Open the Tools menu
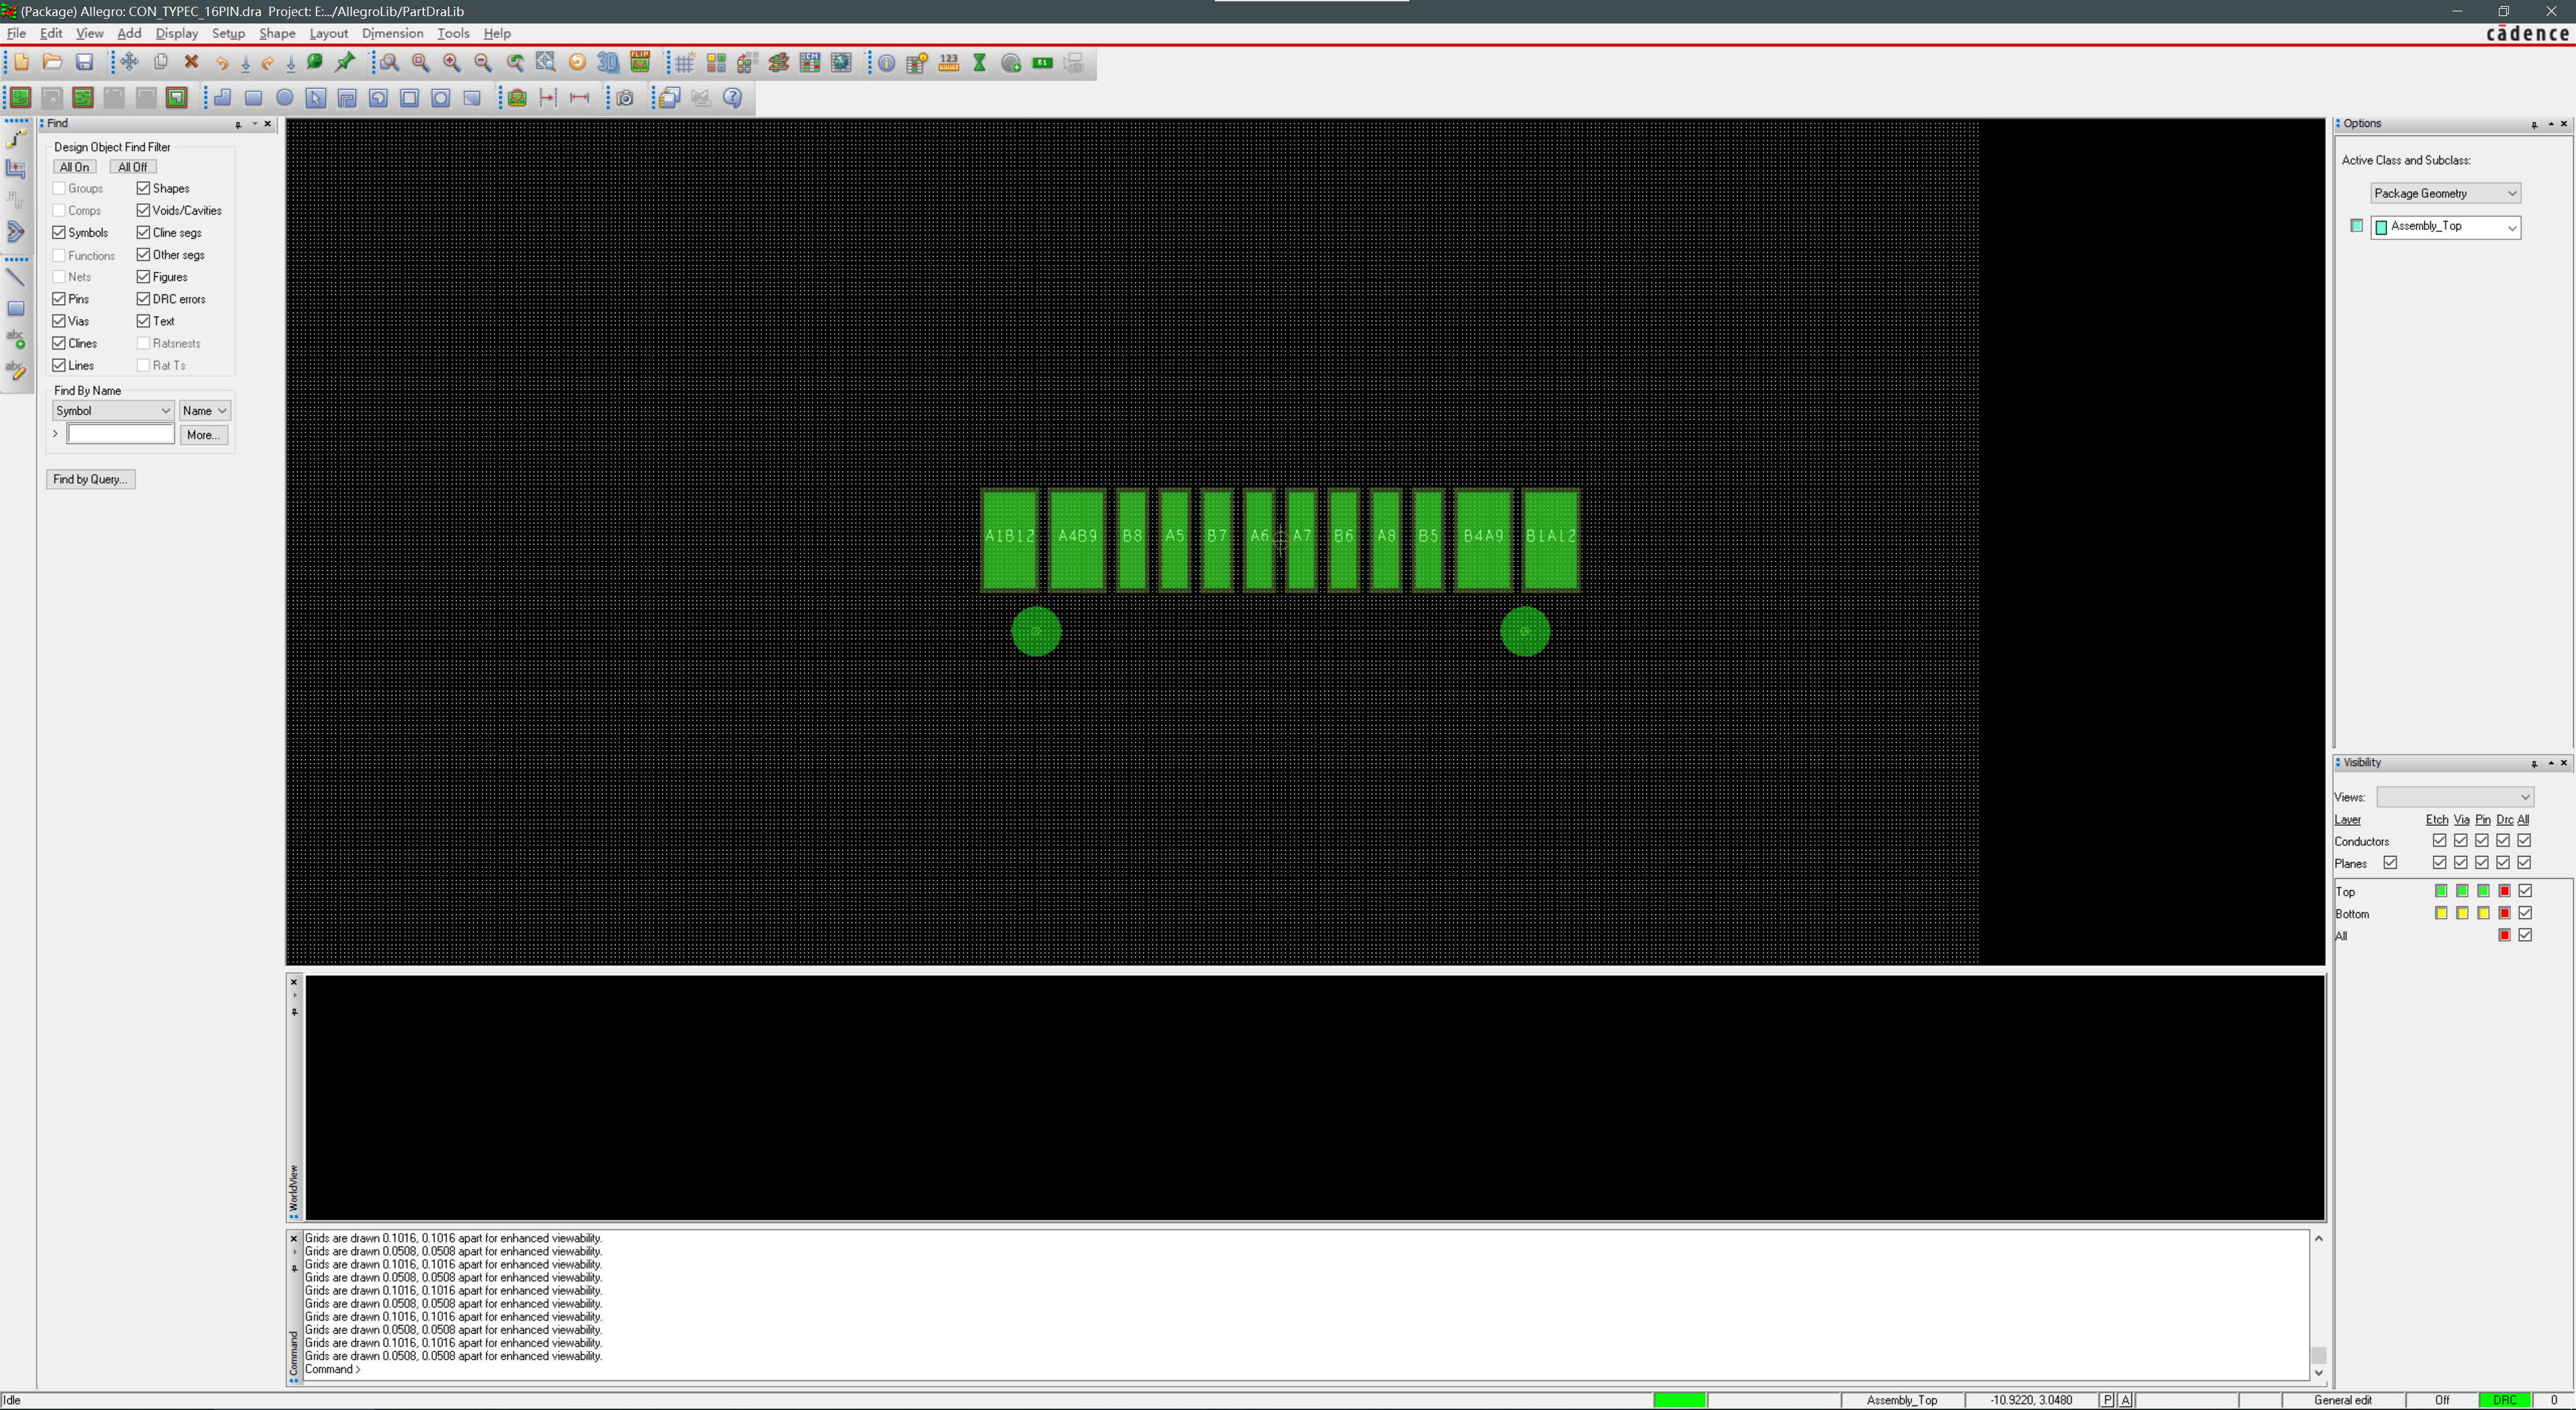 pos(453,33)
